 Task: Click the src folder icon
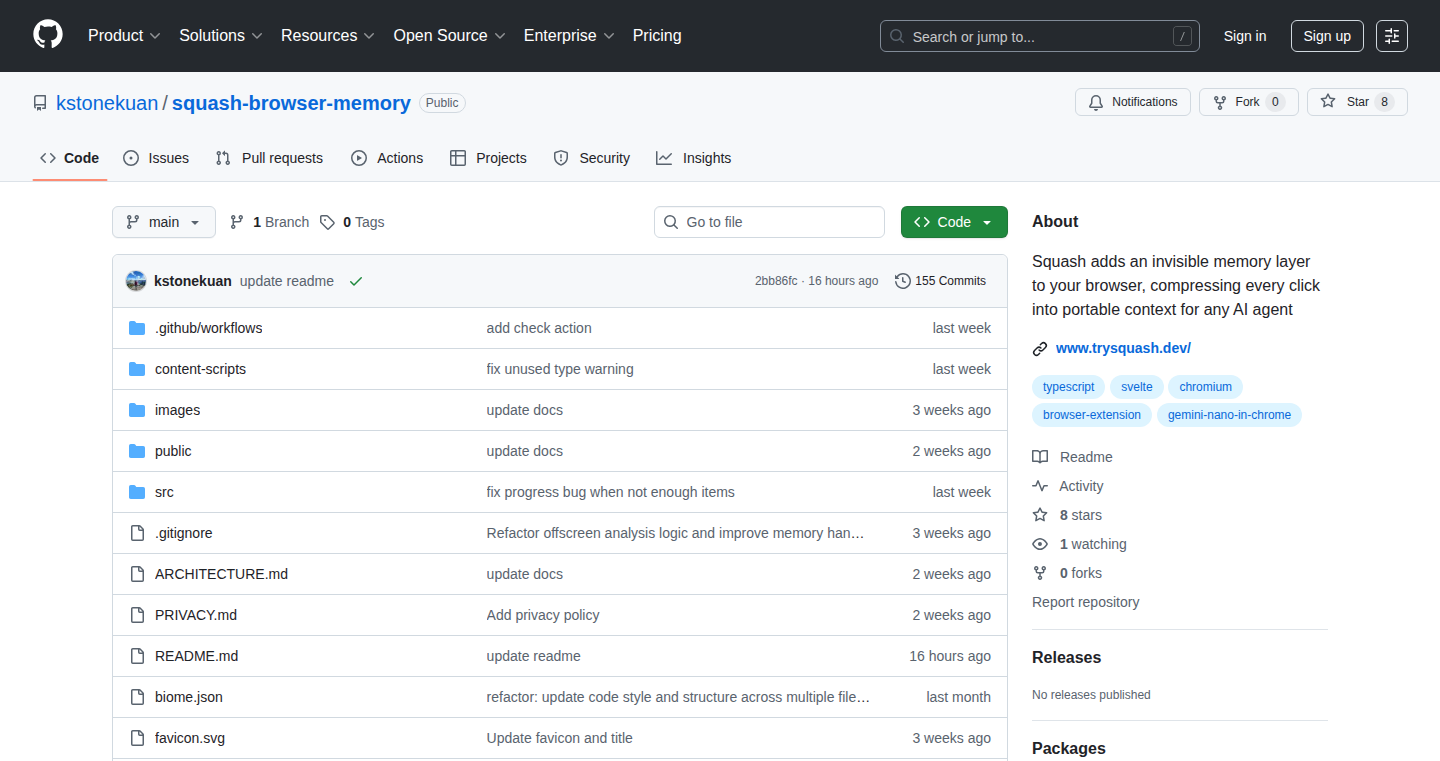pos(137,492)
